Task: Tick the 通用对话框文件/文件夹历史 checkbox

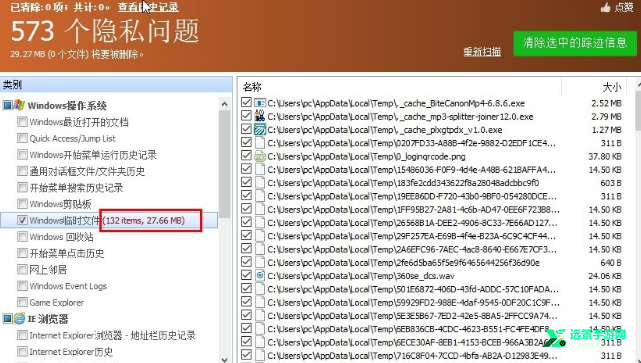Action: [22, 170]
